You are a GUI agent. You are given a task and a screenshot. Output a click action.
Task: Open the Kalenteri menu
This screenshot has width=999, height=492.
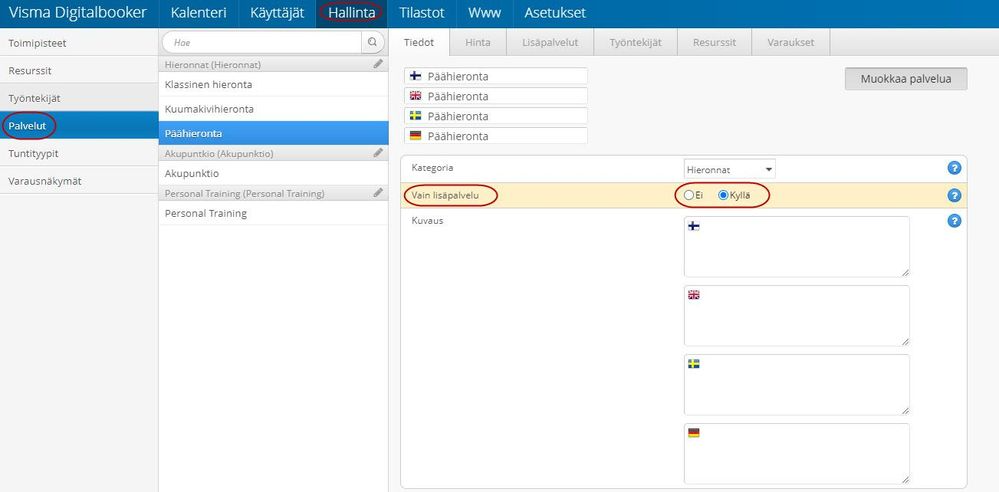[198, 13]
